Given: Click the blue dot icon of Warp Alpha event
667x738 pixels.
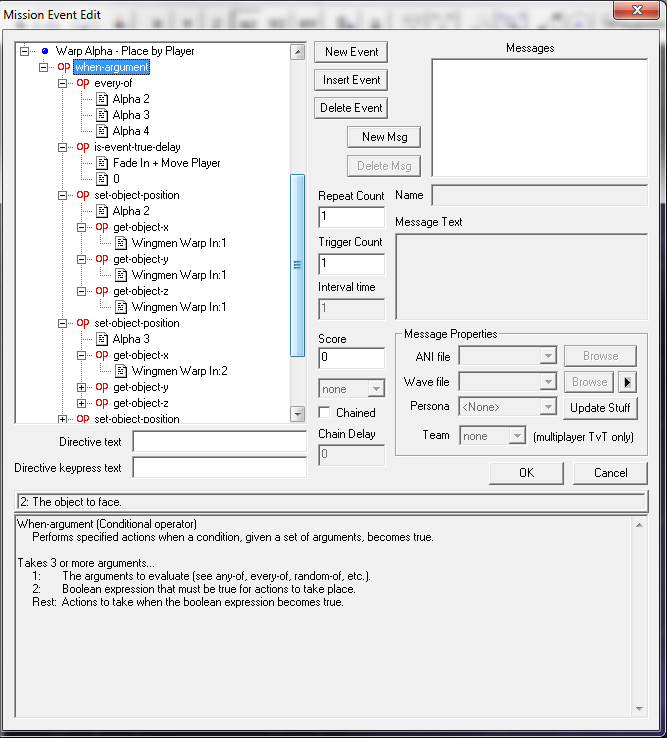Looking at the screenshot, I should [45, 51].
